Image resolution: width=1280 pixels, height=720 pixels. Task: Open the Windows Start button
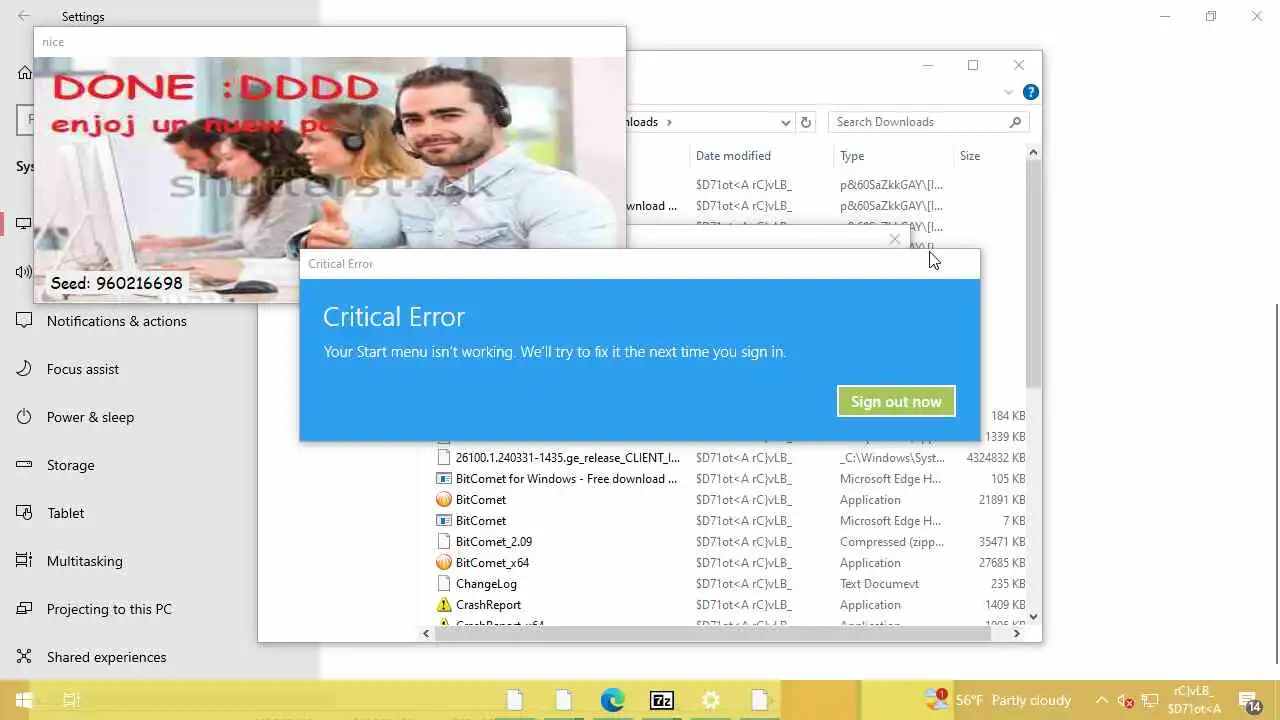(24, 700)
